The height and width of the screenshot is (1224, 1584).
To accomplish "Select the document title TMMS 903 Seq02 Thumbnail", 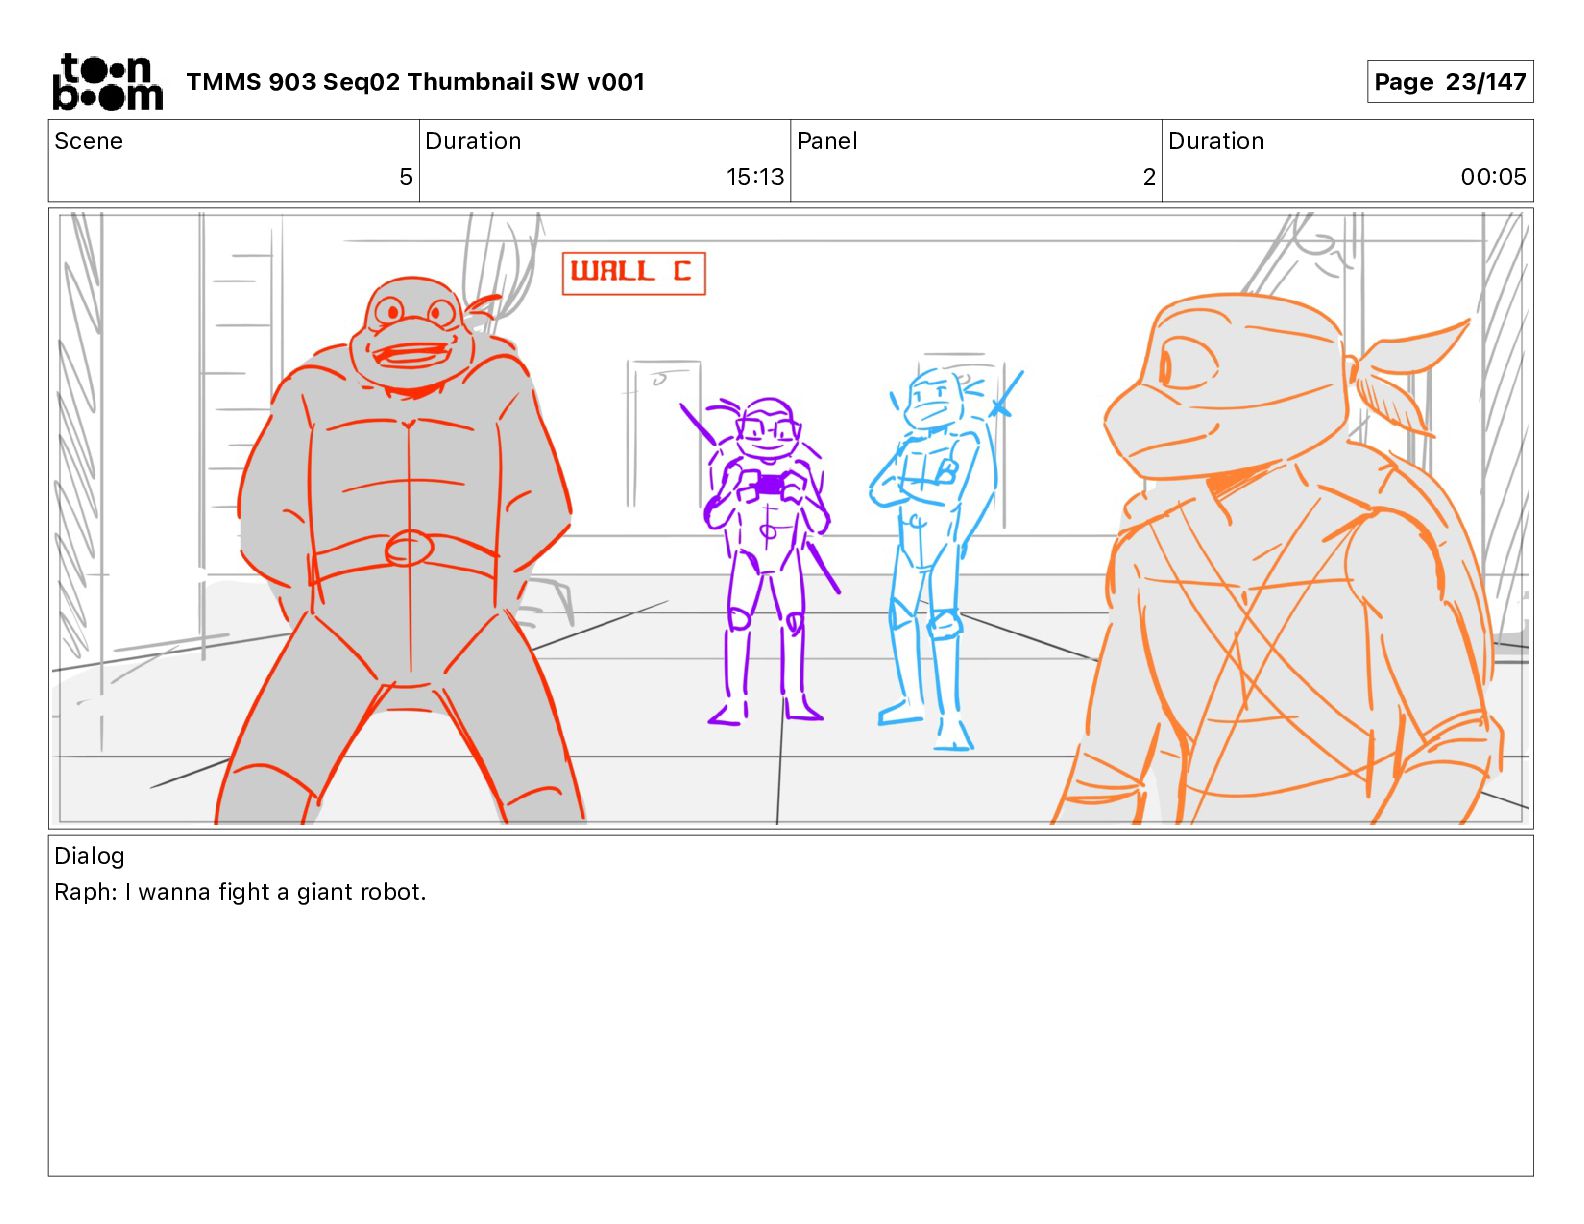I will (415, 82).
